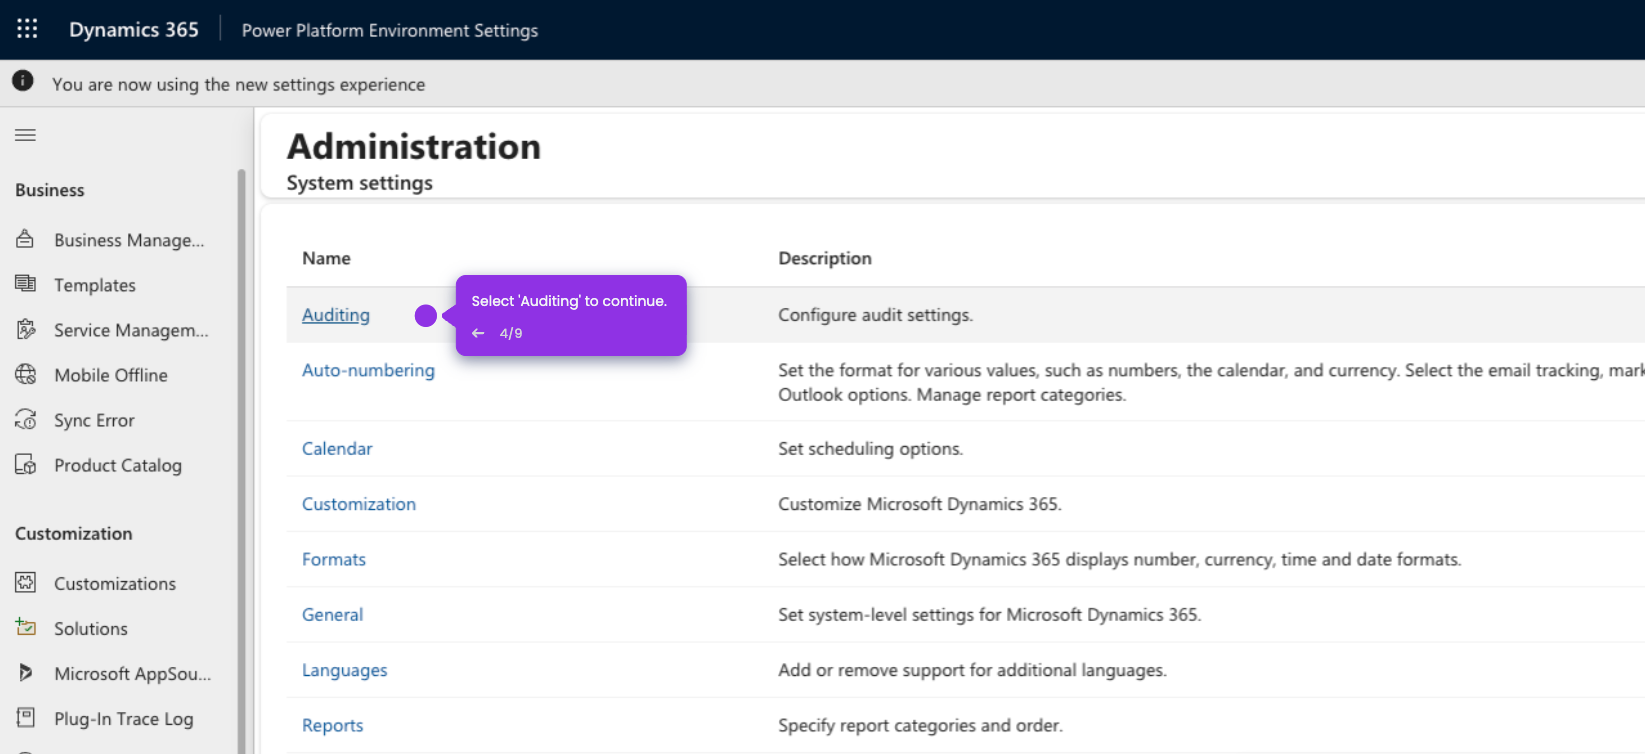Go back using tooltip arrow

478,333
